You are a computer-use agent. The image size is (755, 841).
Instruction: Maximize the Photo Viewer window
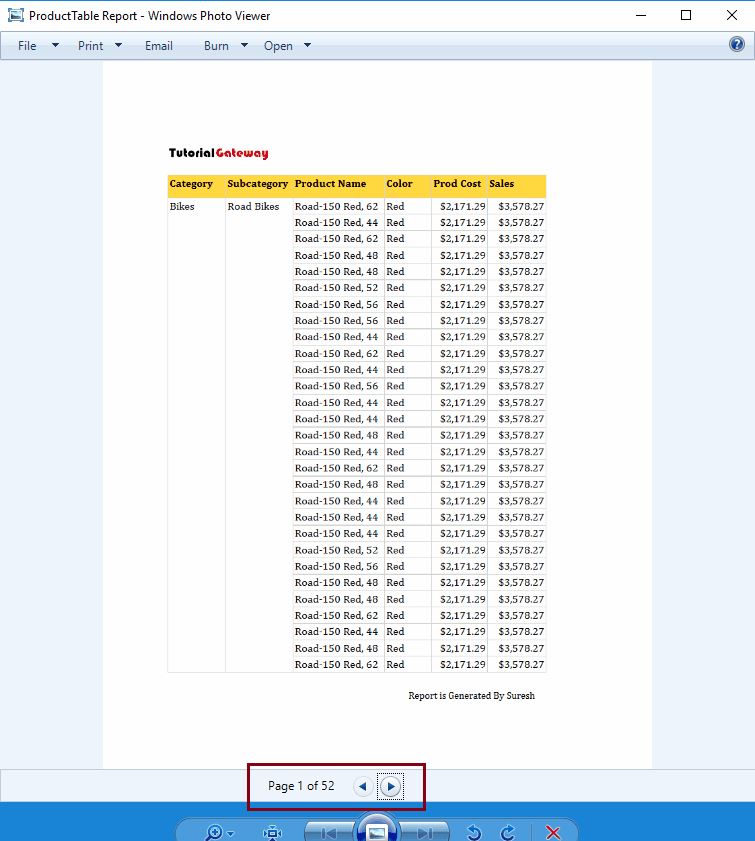point(686,15)
